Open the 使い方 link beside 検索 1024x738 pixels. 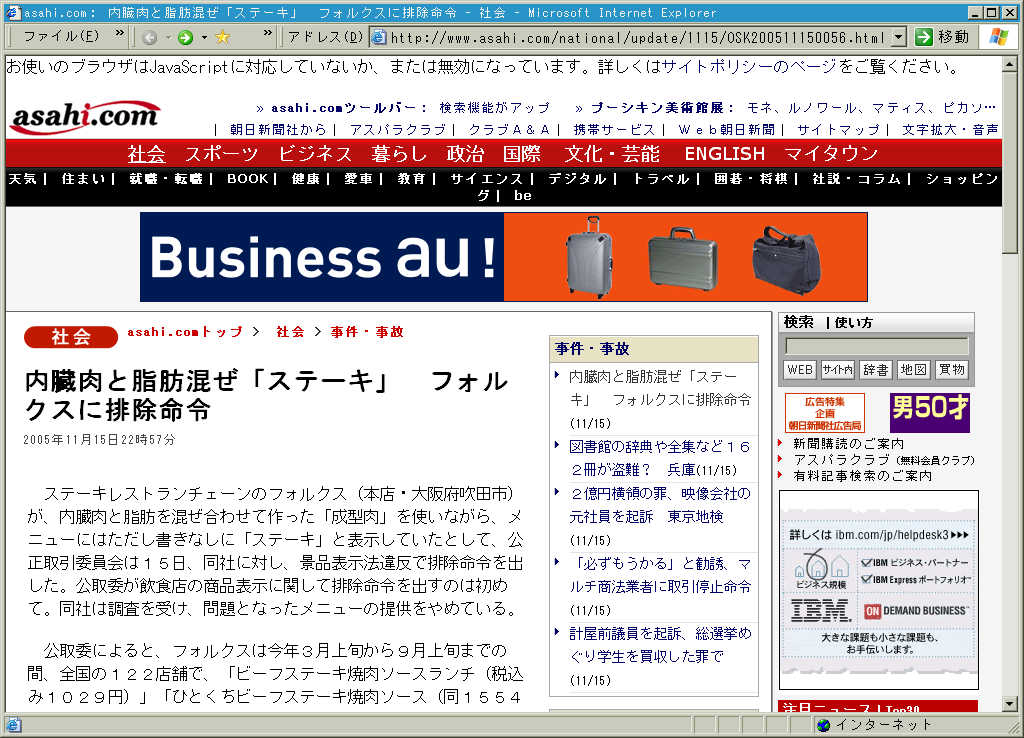pyautogui.click(x=854, y=323)
